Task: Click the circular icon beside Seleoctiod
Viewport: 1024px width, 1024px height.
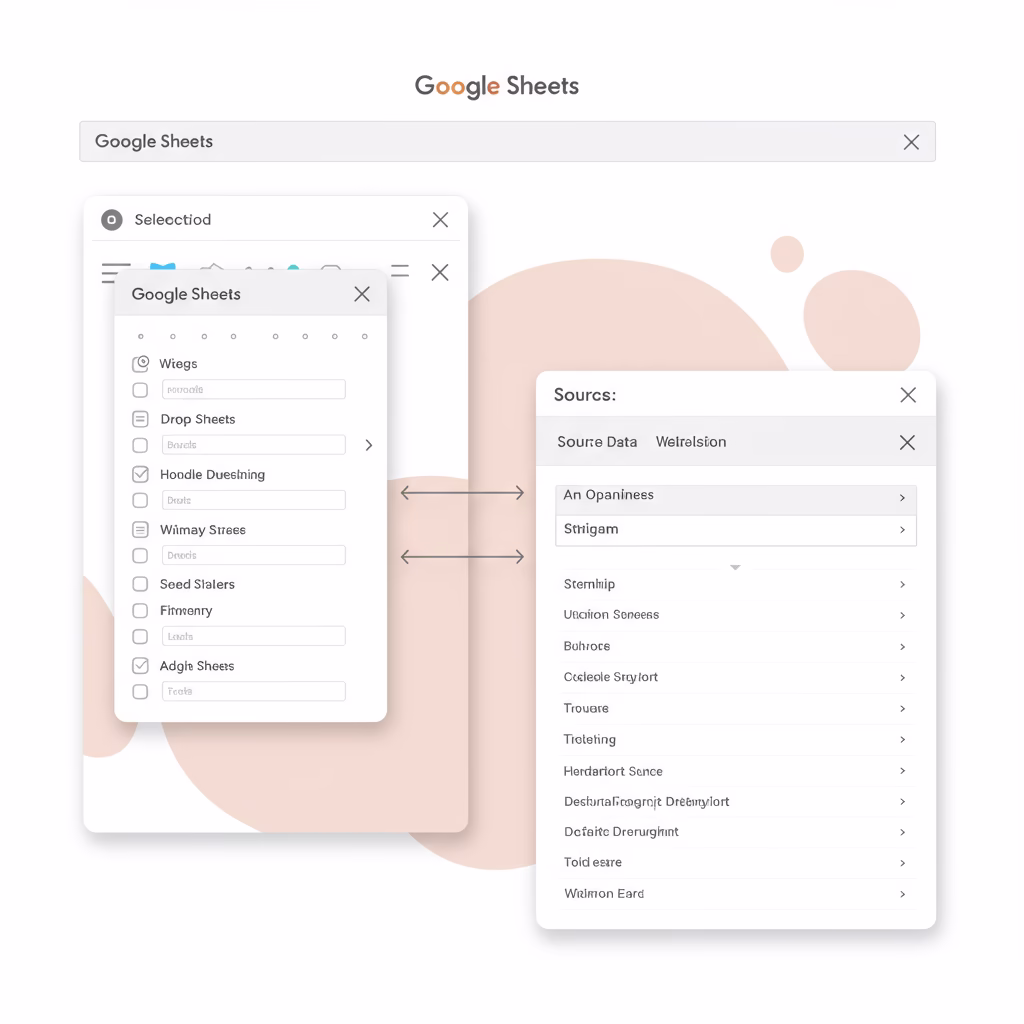Action: coord(112,219)
